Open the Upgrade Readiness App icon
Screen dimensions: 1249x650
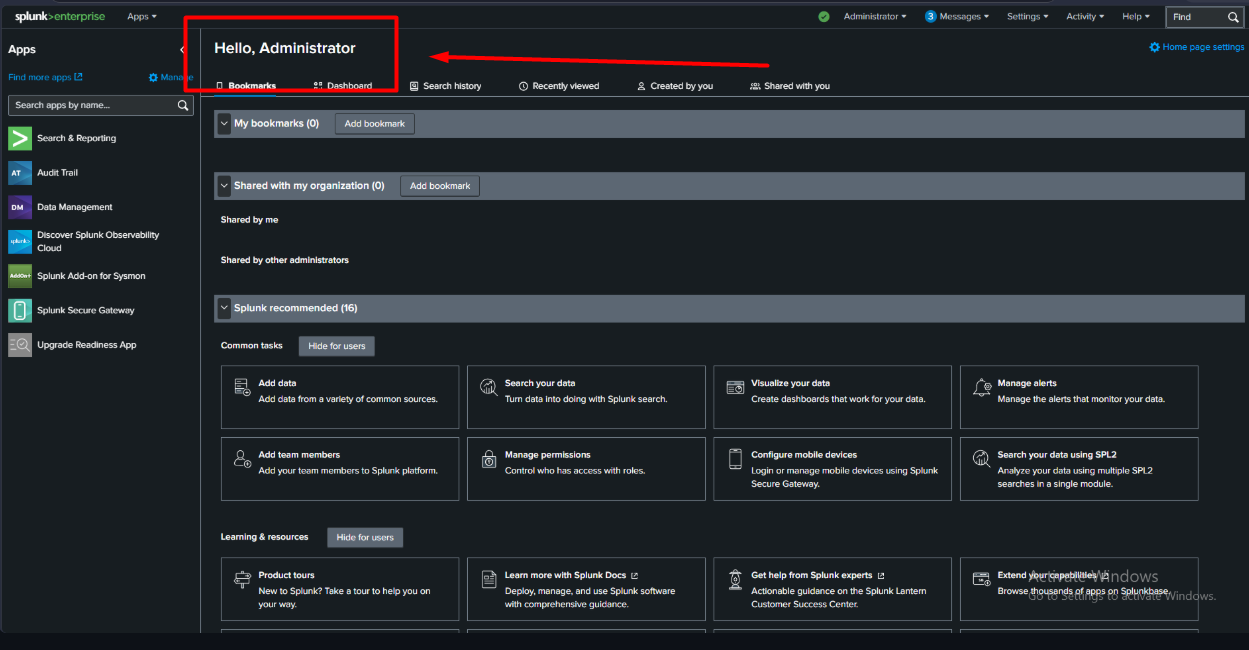click(20, 345)
